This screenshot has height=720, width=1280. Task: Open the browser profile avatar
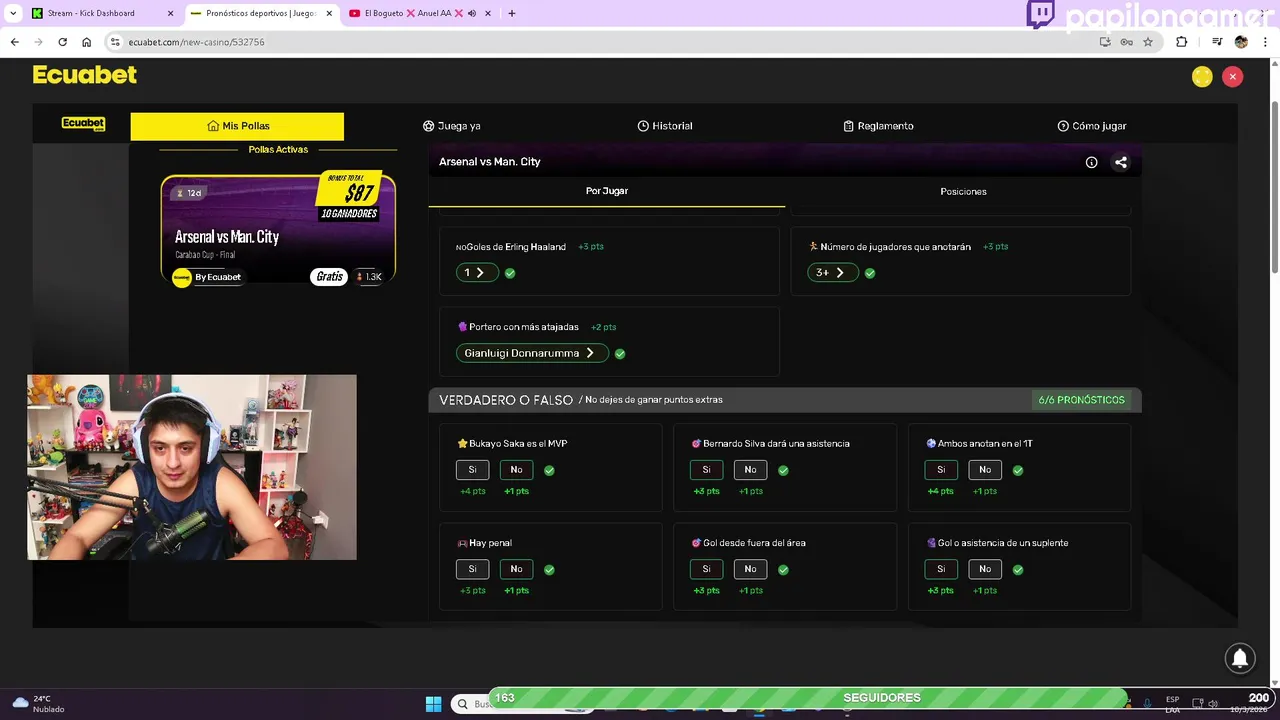click(x=1241, y=42)
